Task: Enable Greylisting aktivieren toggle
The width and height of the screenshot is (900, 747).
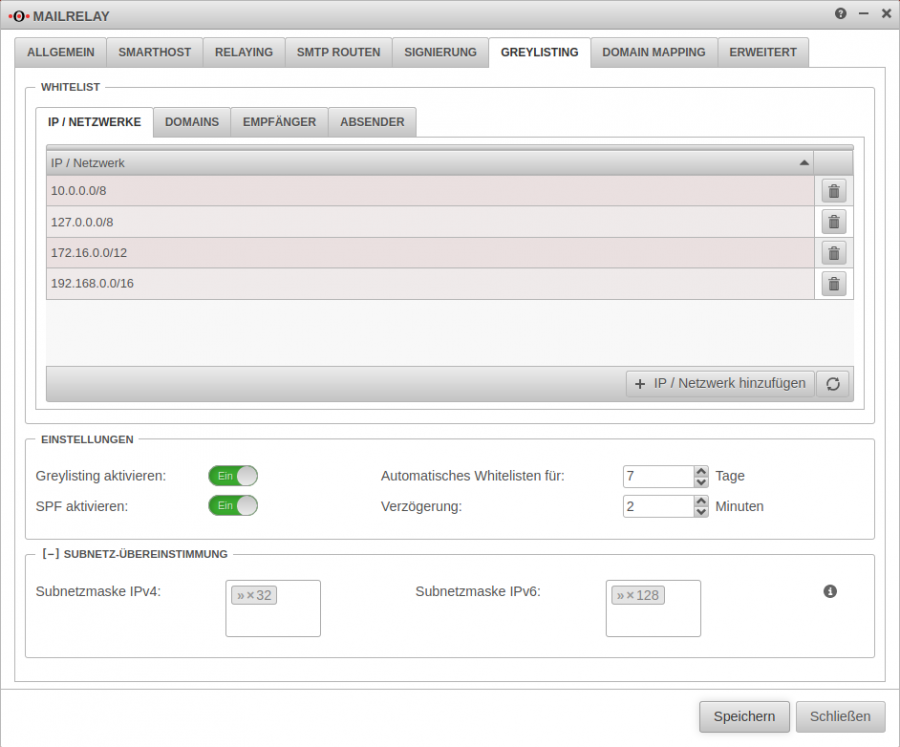Action: click(x=233, y=476)
